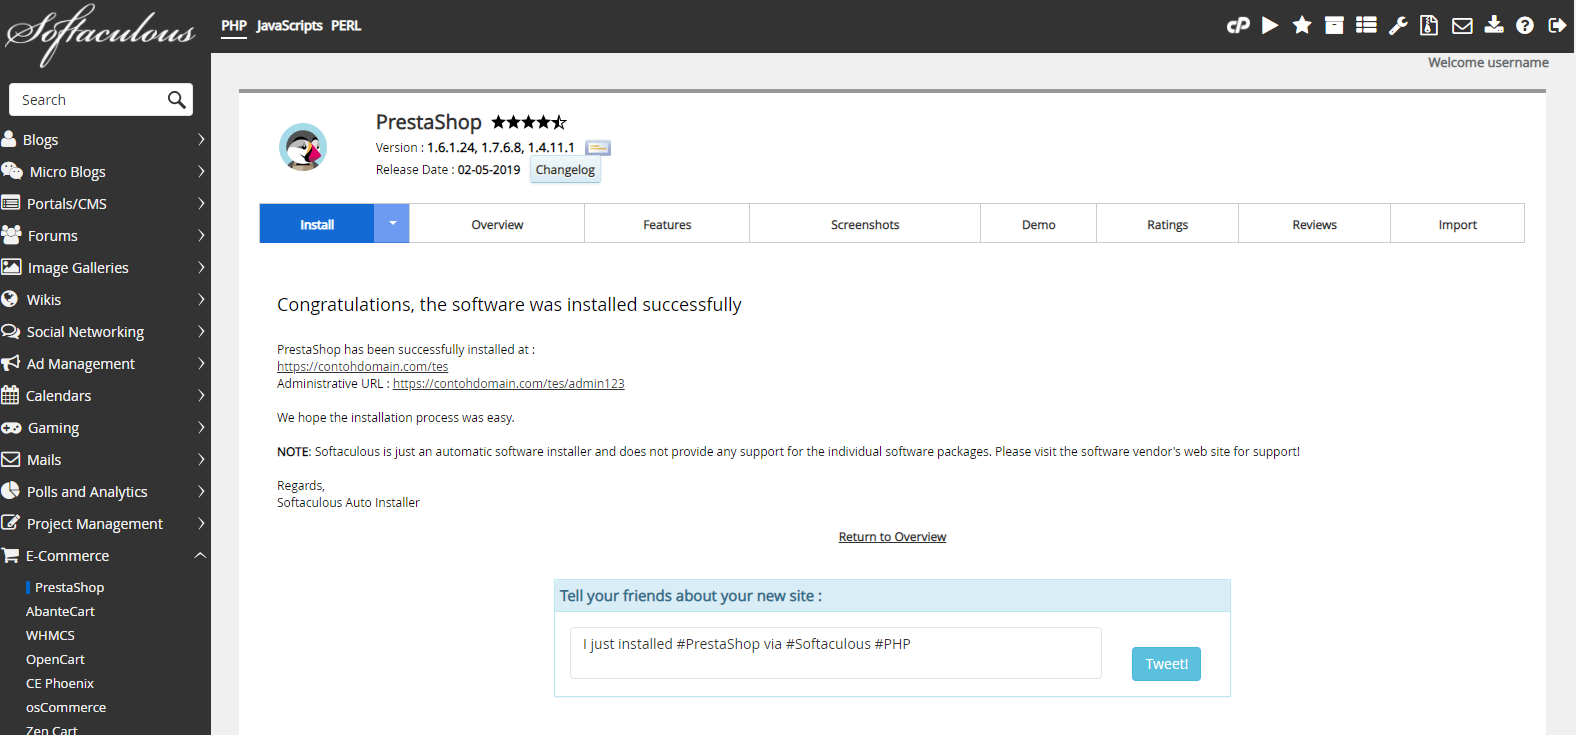
Task: Open demos with the play icon
Action: click(1270, 25)
